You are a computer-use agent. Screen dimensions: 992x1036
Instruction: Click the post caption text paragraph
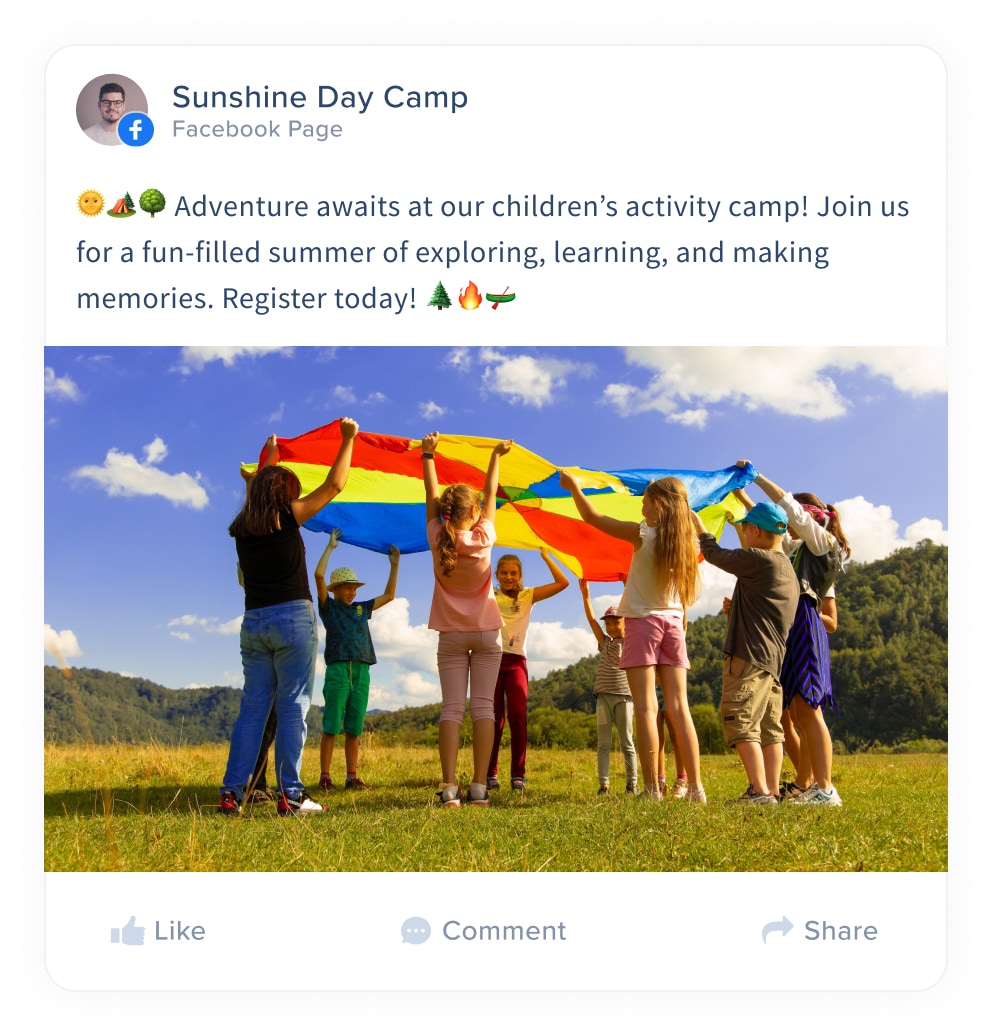[493, 252]
